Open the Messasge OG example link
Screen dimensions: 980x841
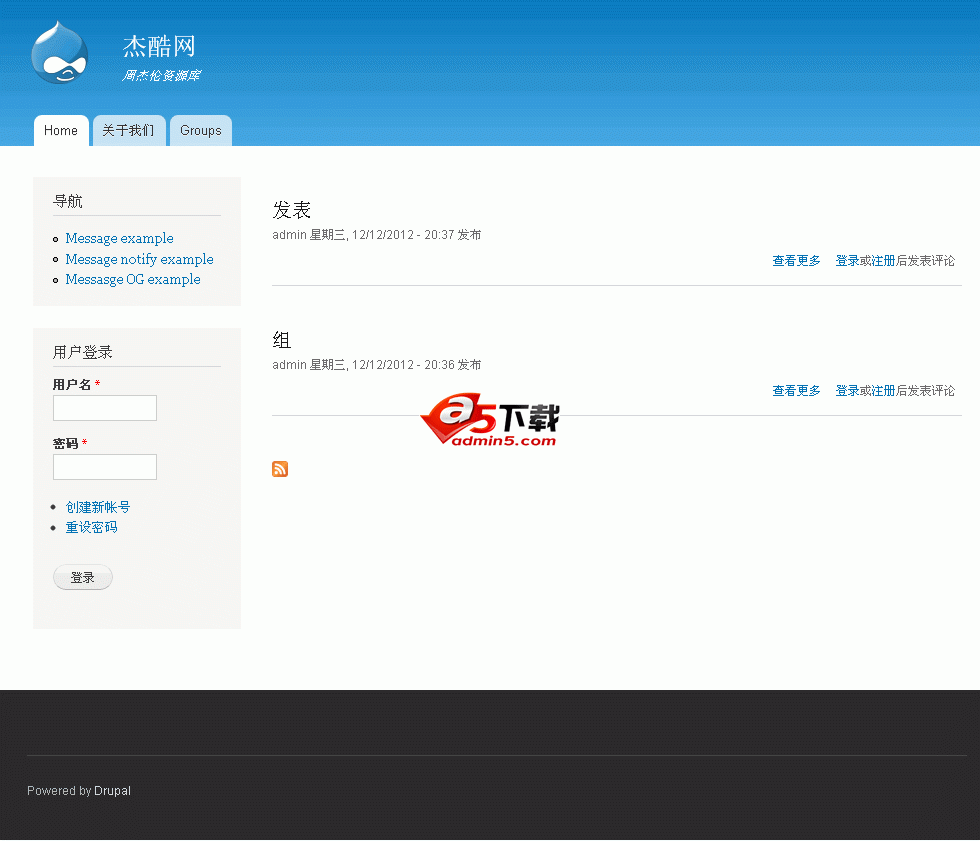tap(133, 279)
